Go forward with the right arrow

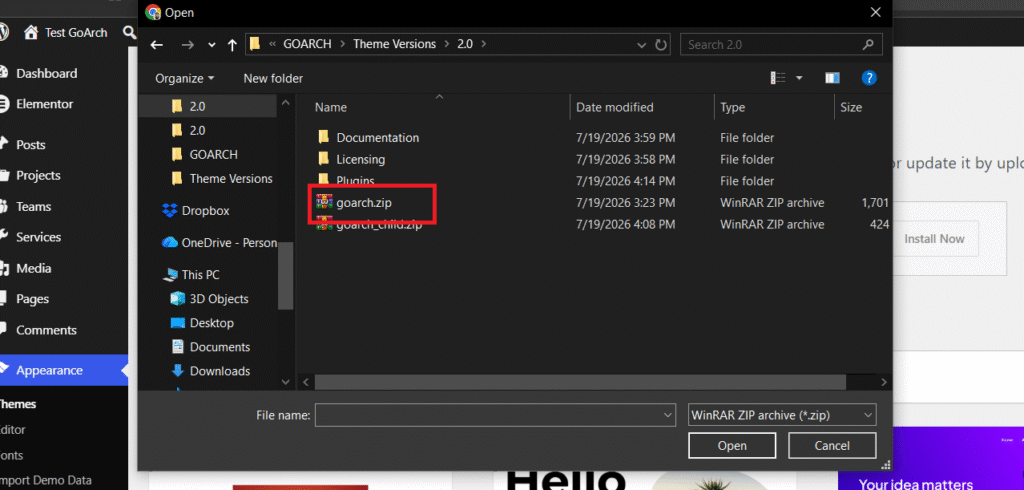(187, 45)
